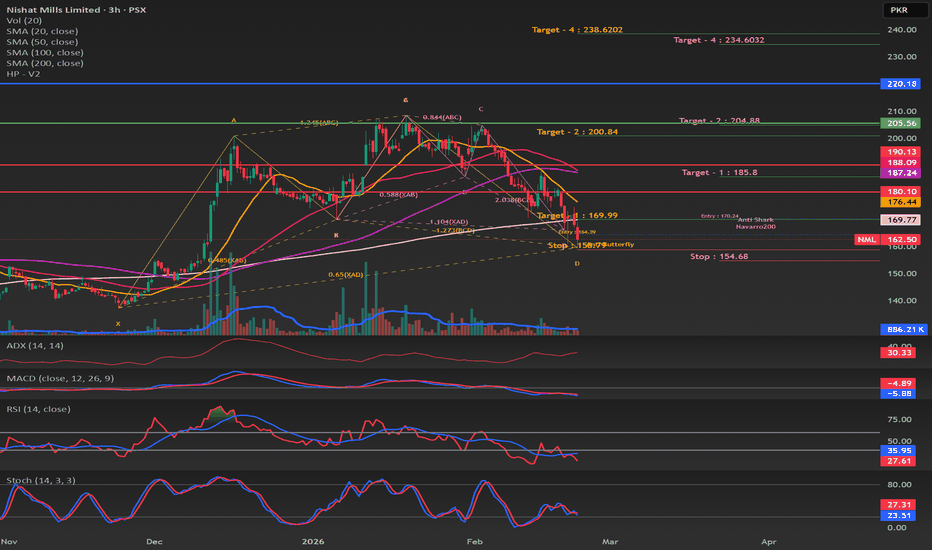Click the 0.844(ABC) ratio label
The width and height of the screenshot is (932, 550).
click(x=442, y=117)
